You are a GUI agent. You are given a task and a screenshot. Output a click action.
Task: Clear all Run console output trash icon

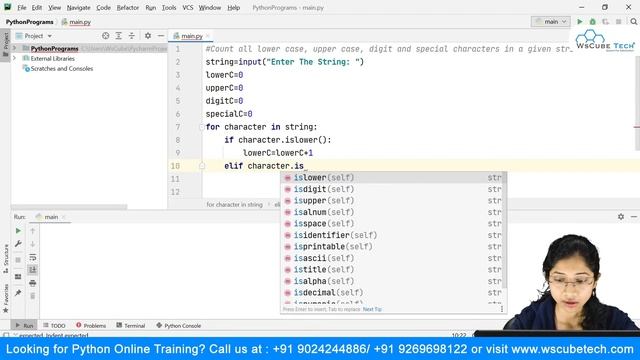click(33, 296)
